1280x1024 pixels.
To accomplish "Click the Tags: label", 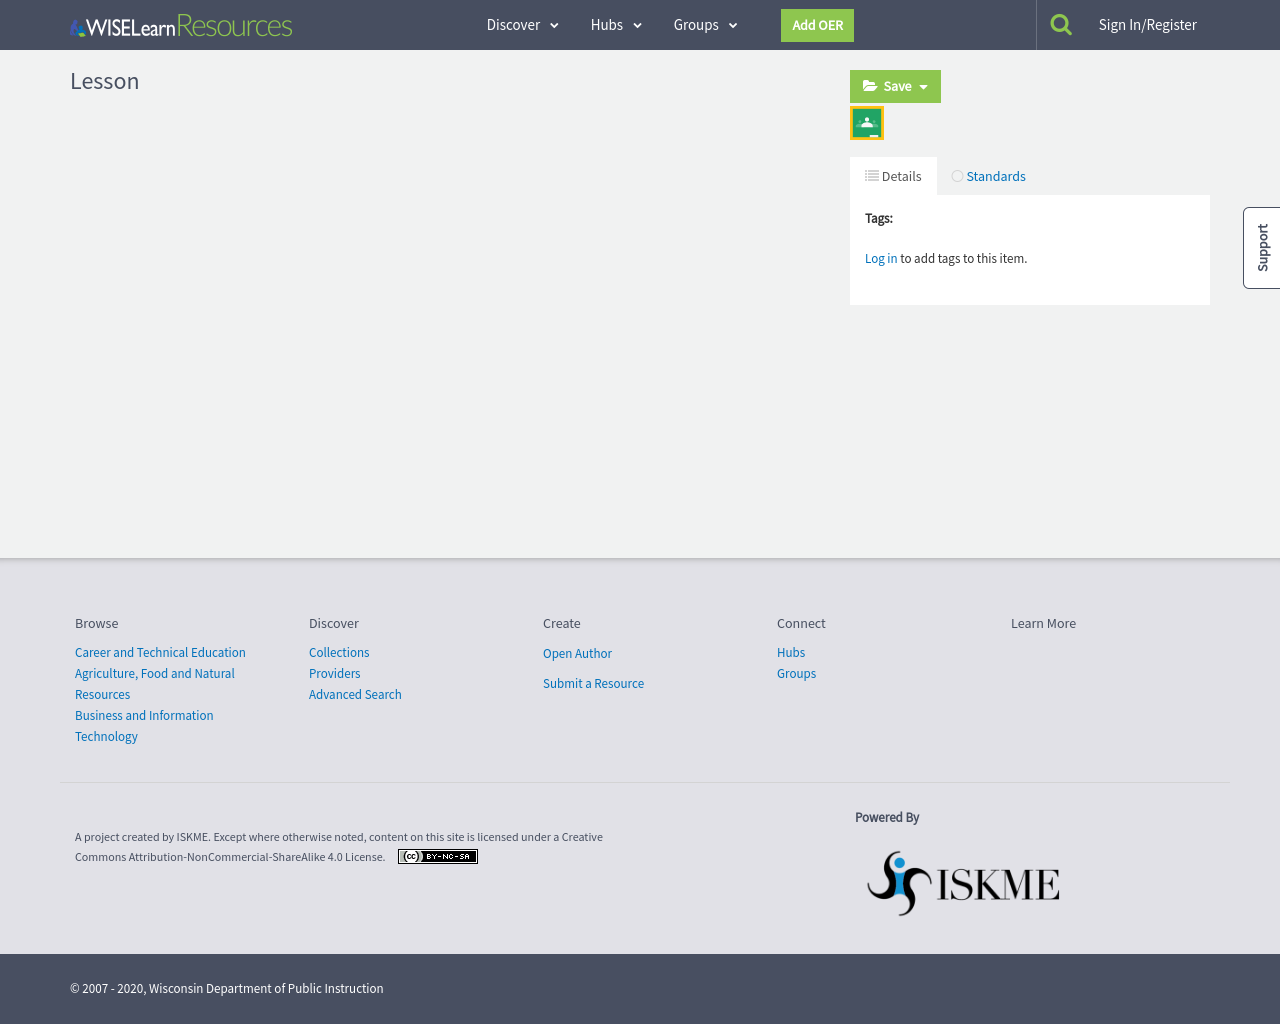I will [879, 218].
